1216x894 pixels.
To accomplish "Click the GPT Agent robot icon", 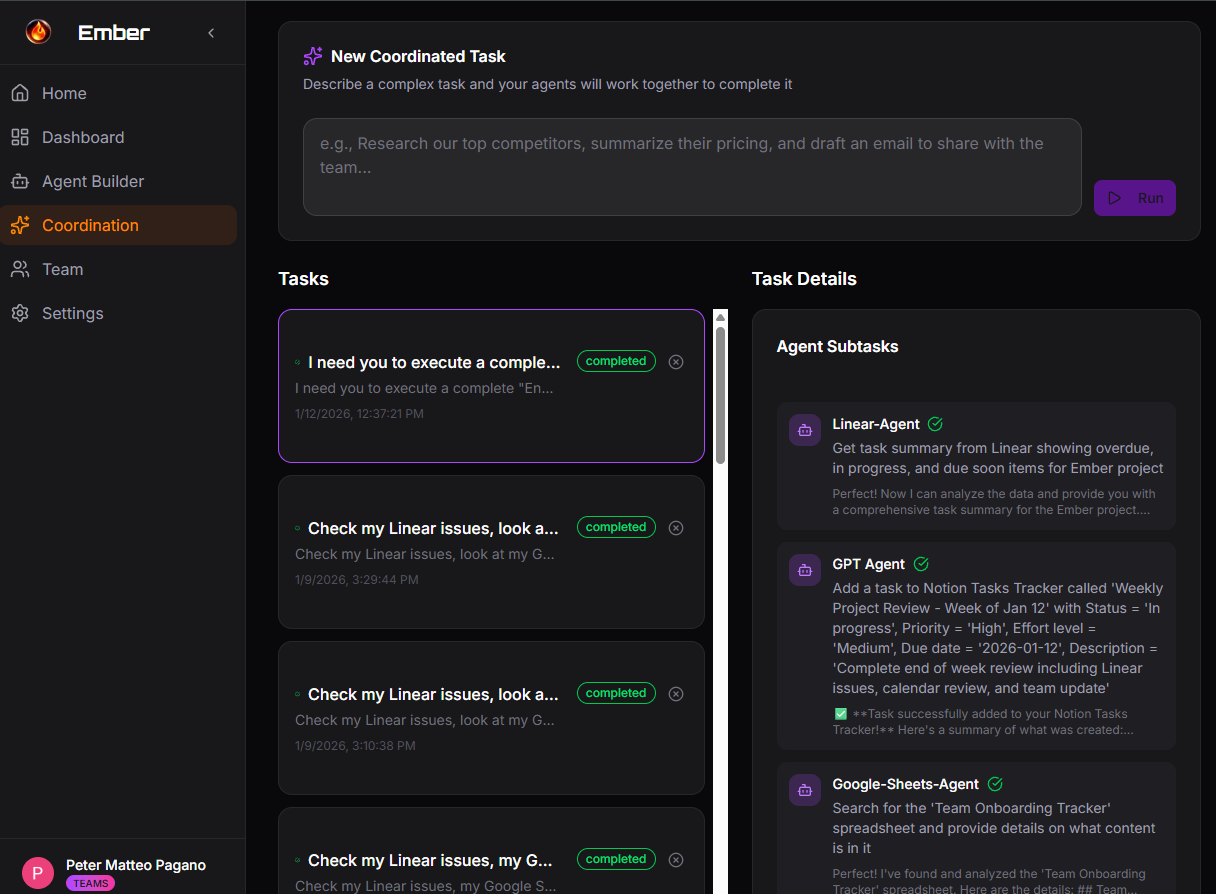I will pos(804,570).
